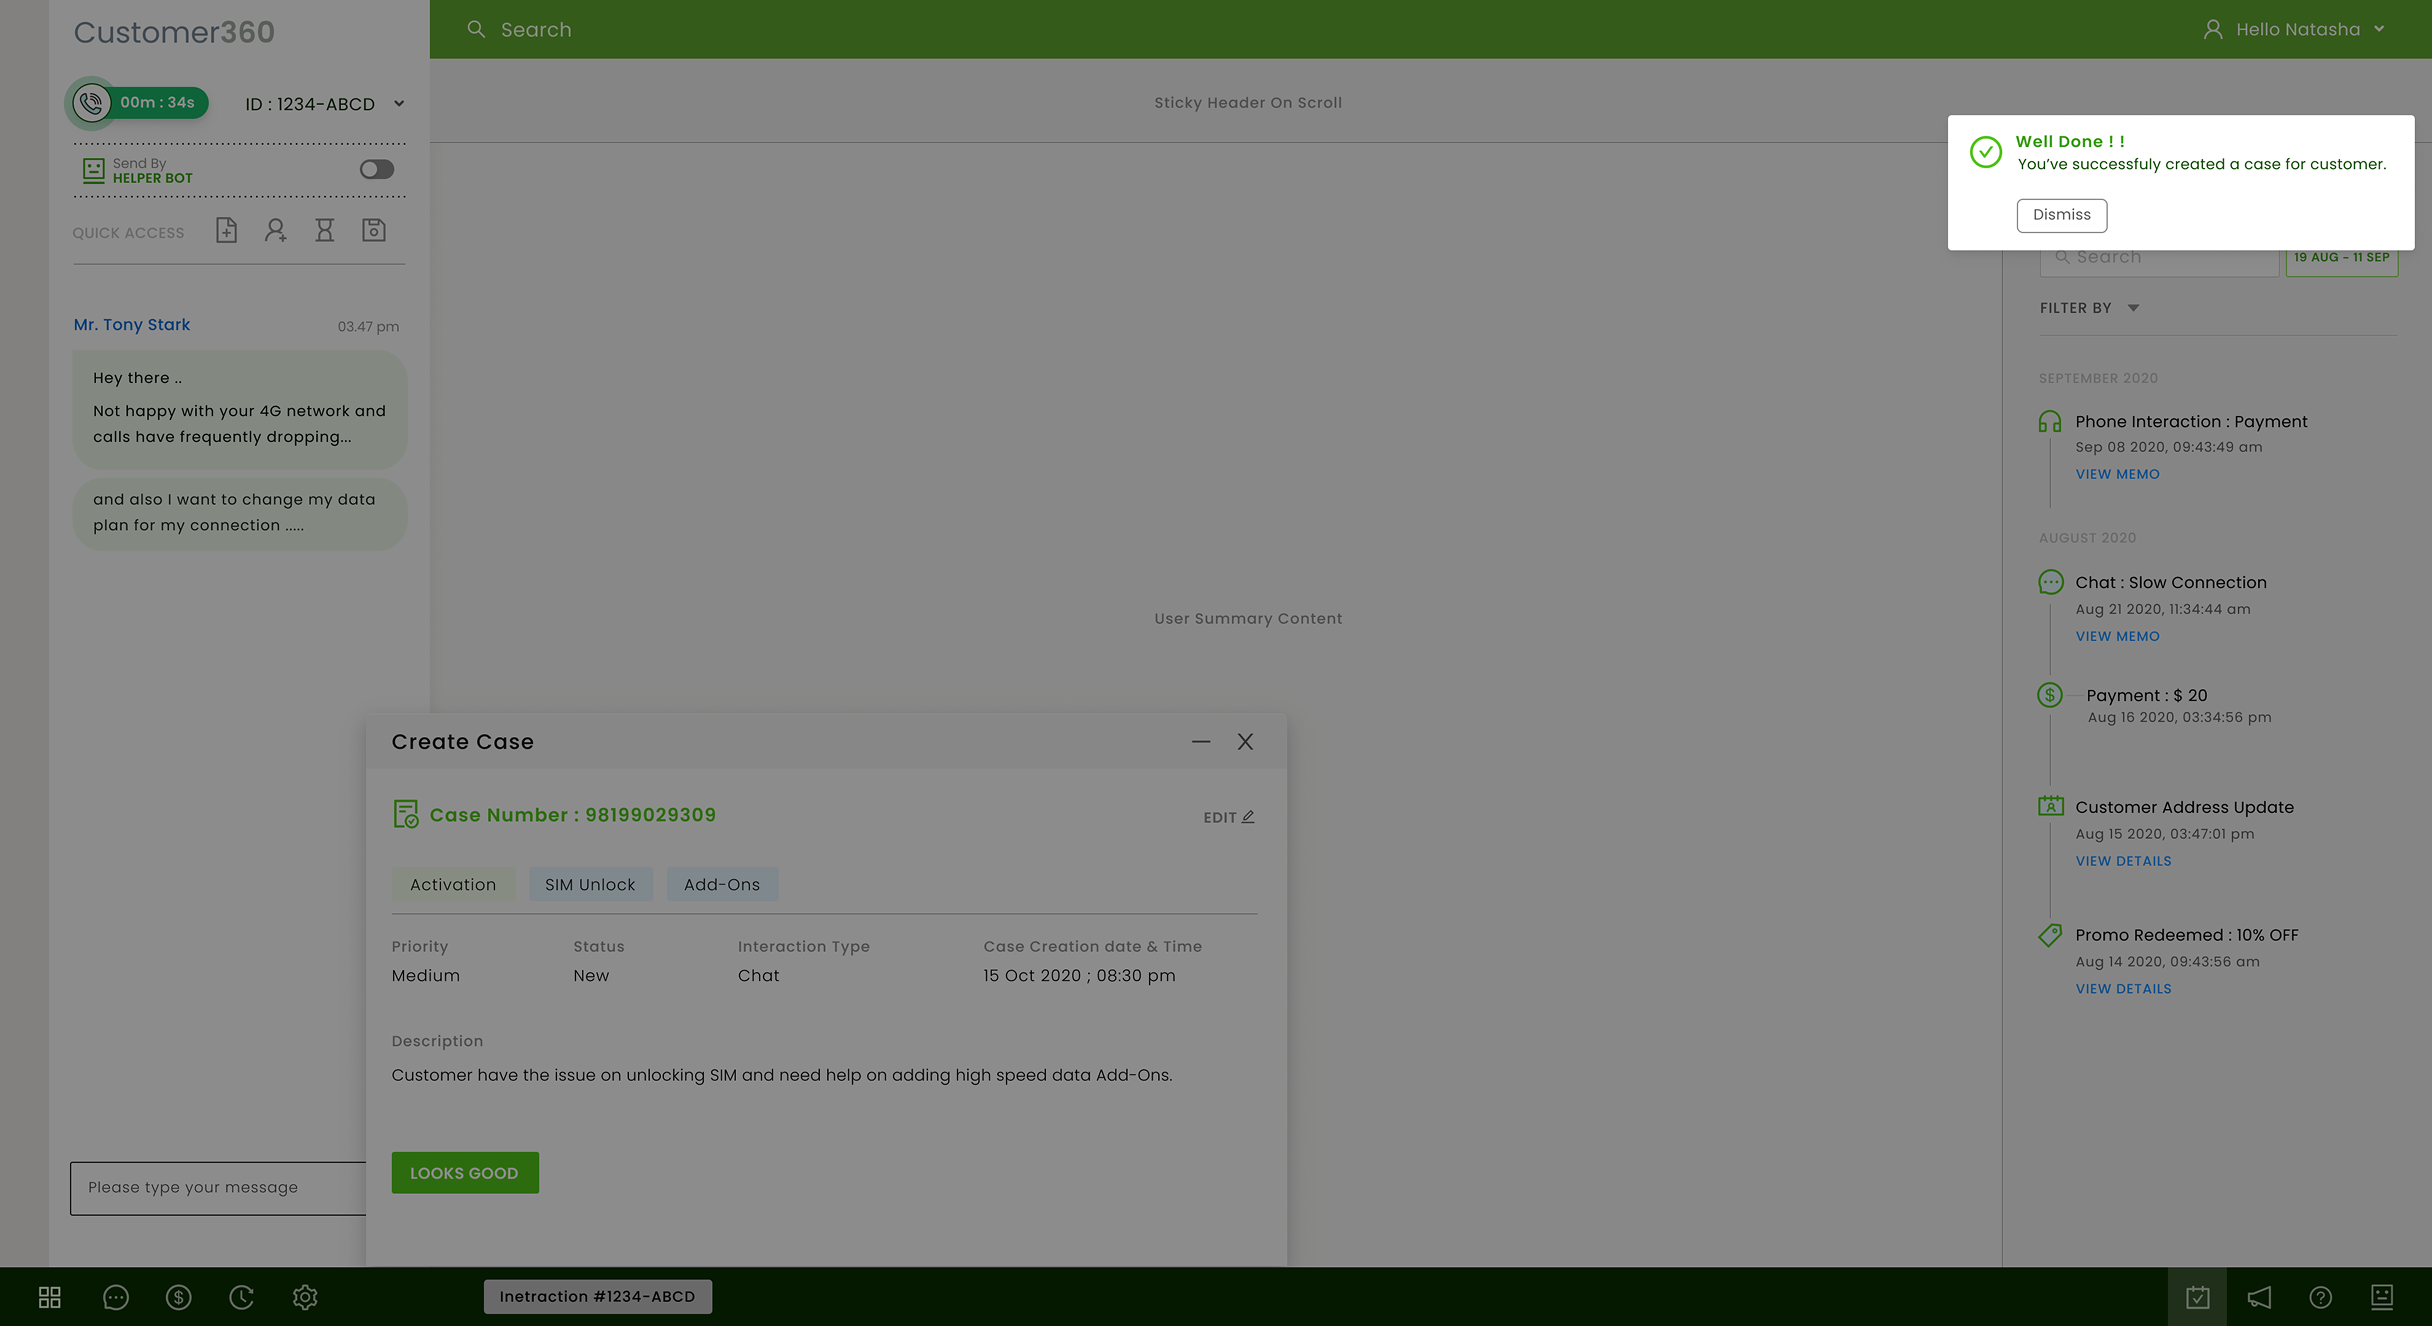Open the 19 AUG - 11 SEP date range
The image size is (2432, 1326).
tap(2342, 258)
